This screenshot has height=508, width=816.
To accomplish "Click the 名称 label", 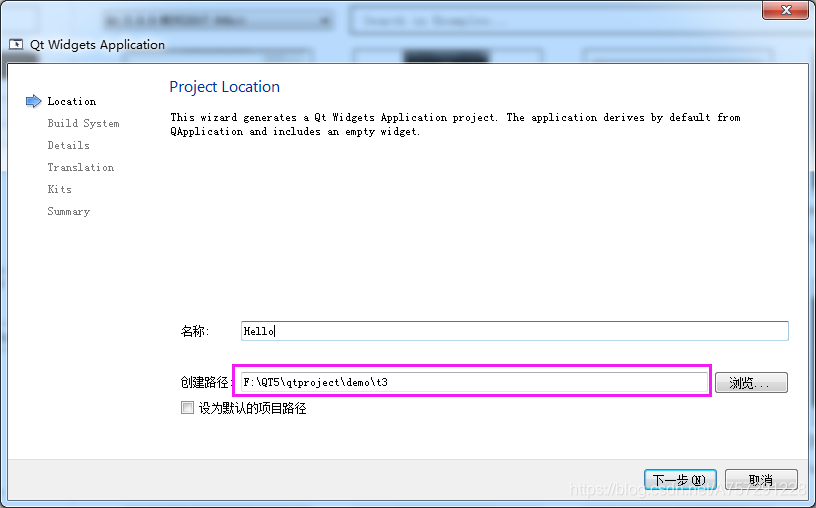I will 195,331.
